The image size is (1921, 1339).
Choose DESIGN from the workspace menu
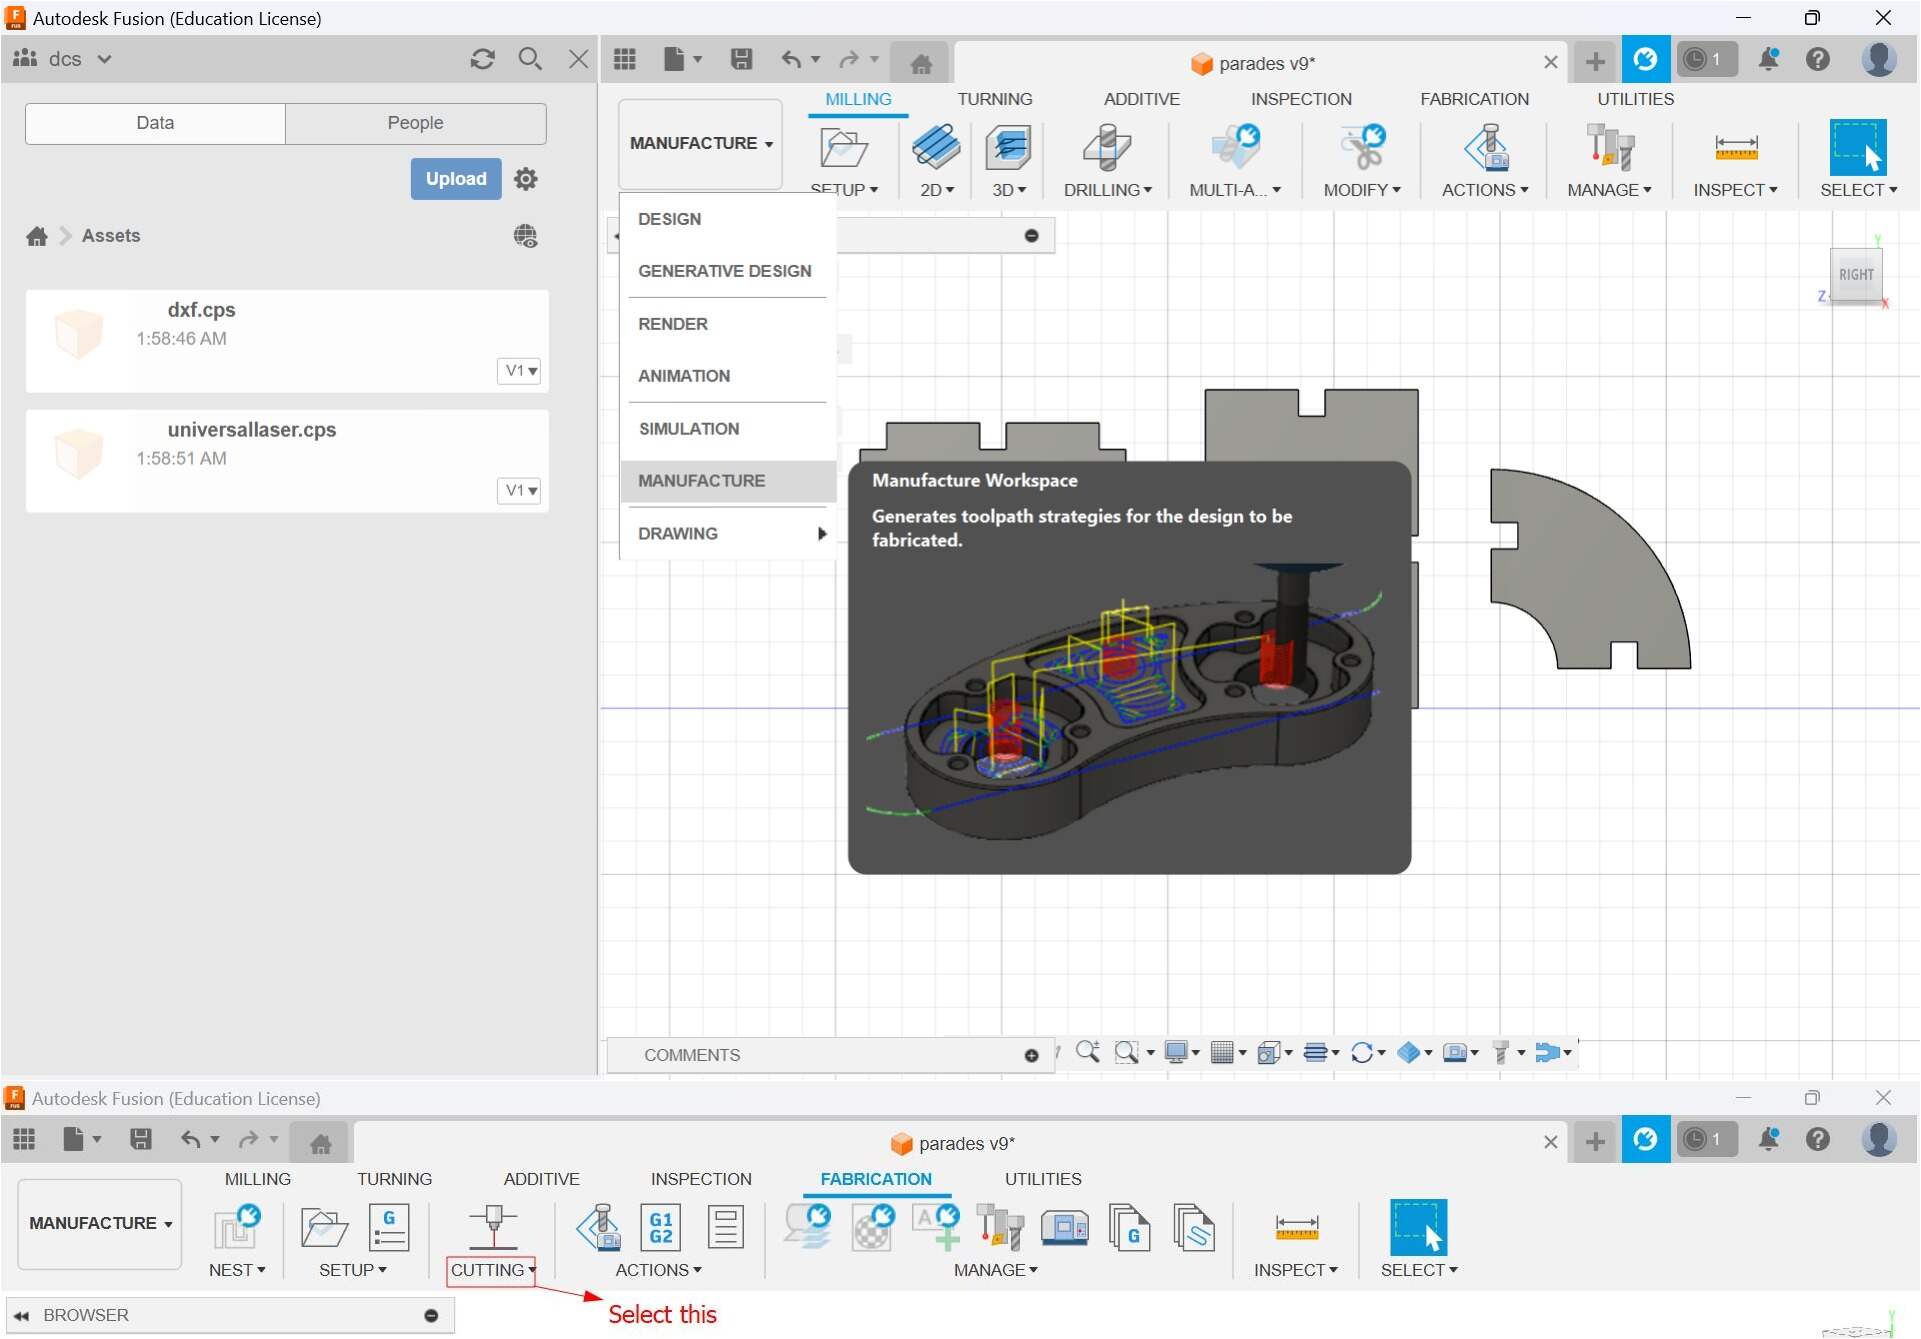pyautogui.click(x=669, y=219)
